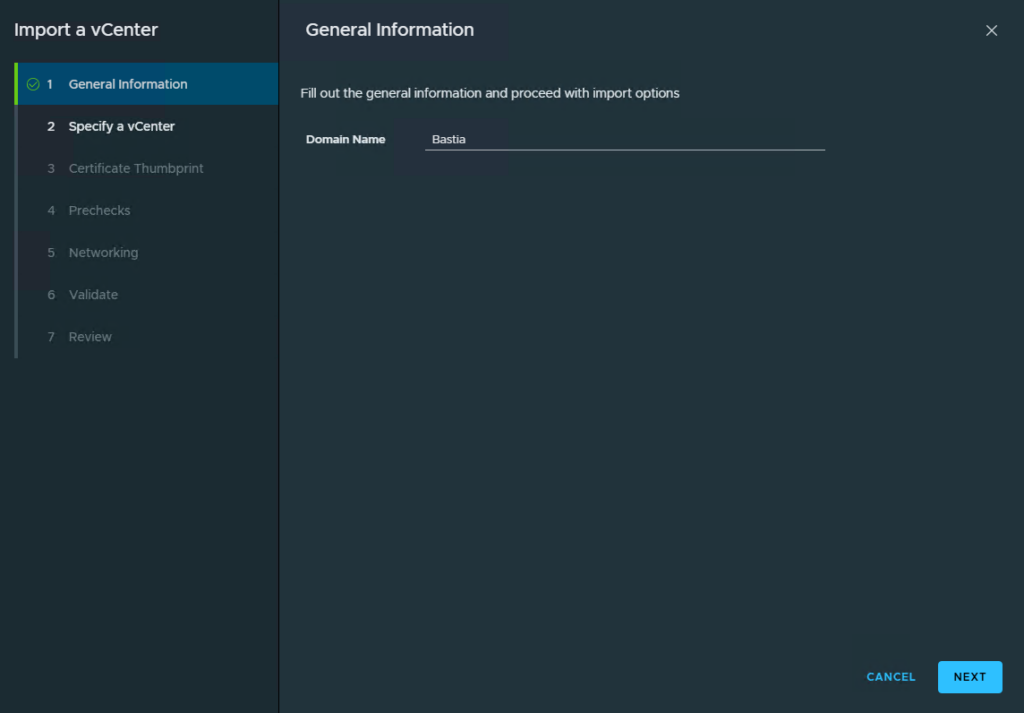Select the General Information wizard step
The height and width of the screenshot is (713, 1024).
click(128, 85)
